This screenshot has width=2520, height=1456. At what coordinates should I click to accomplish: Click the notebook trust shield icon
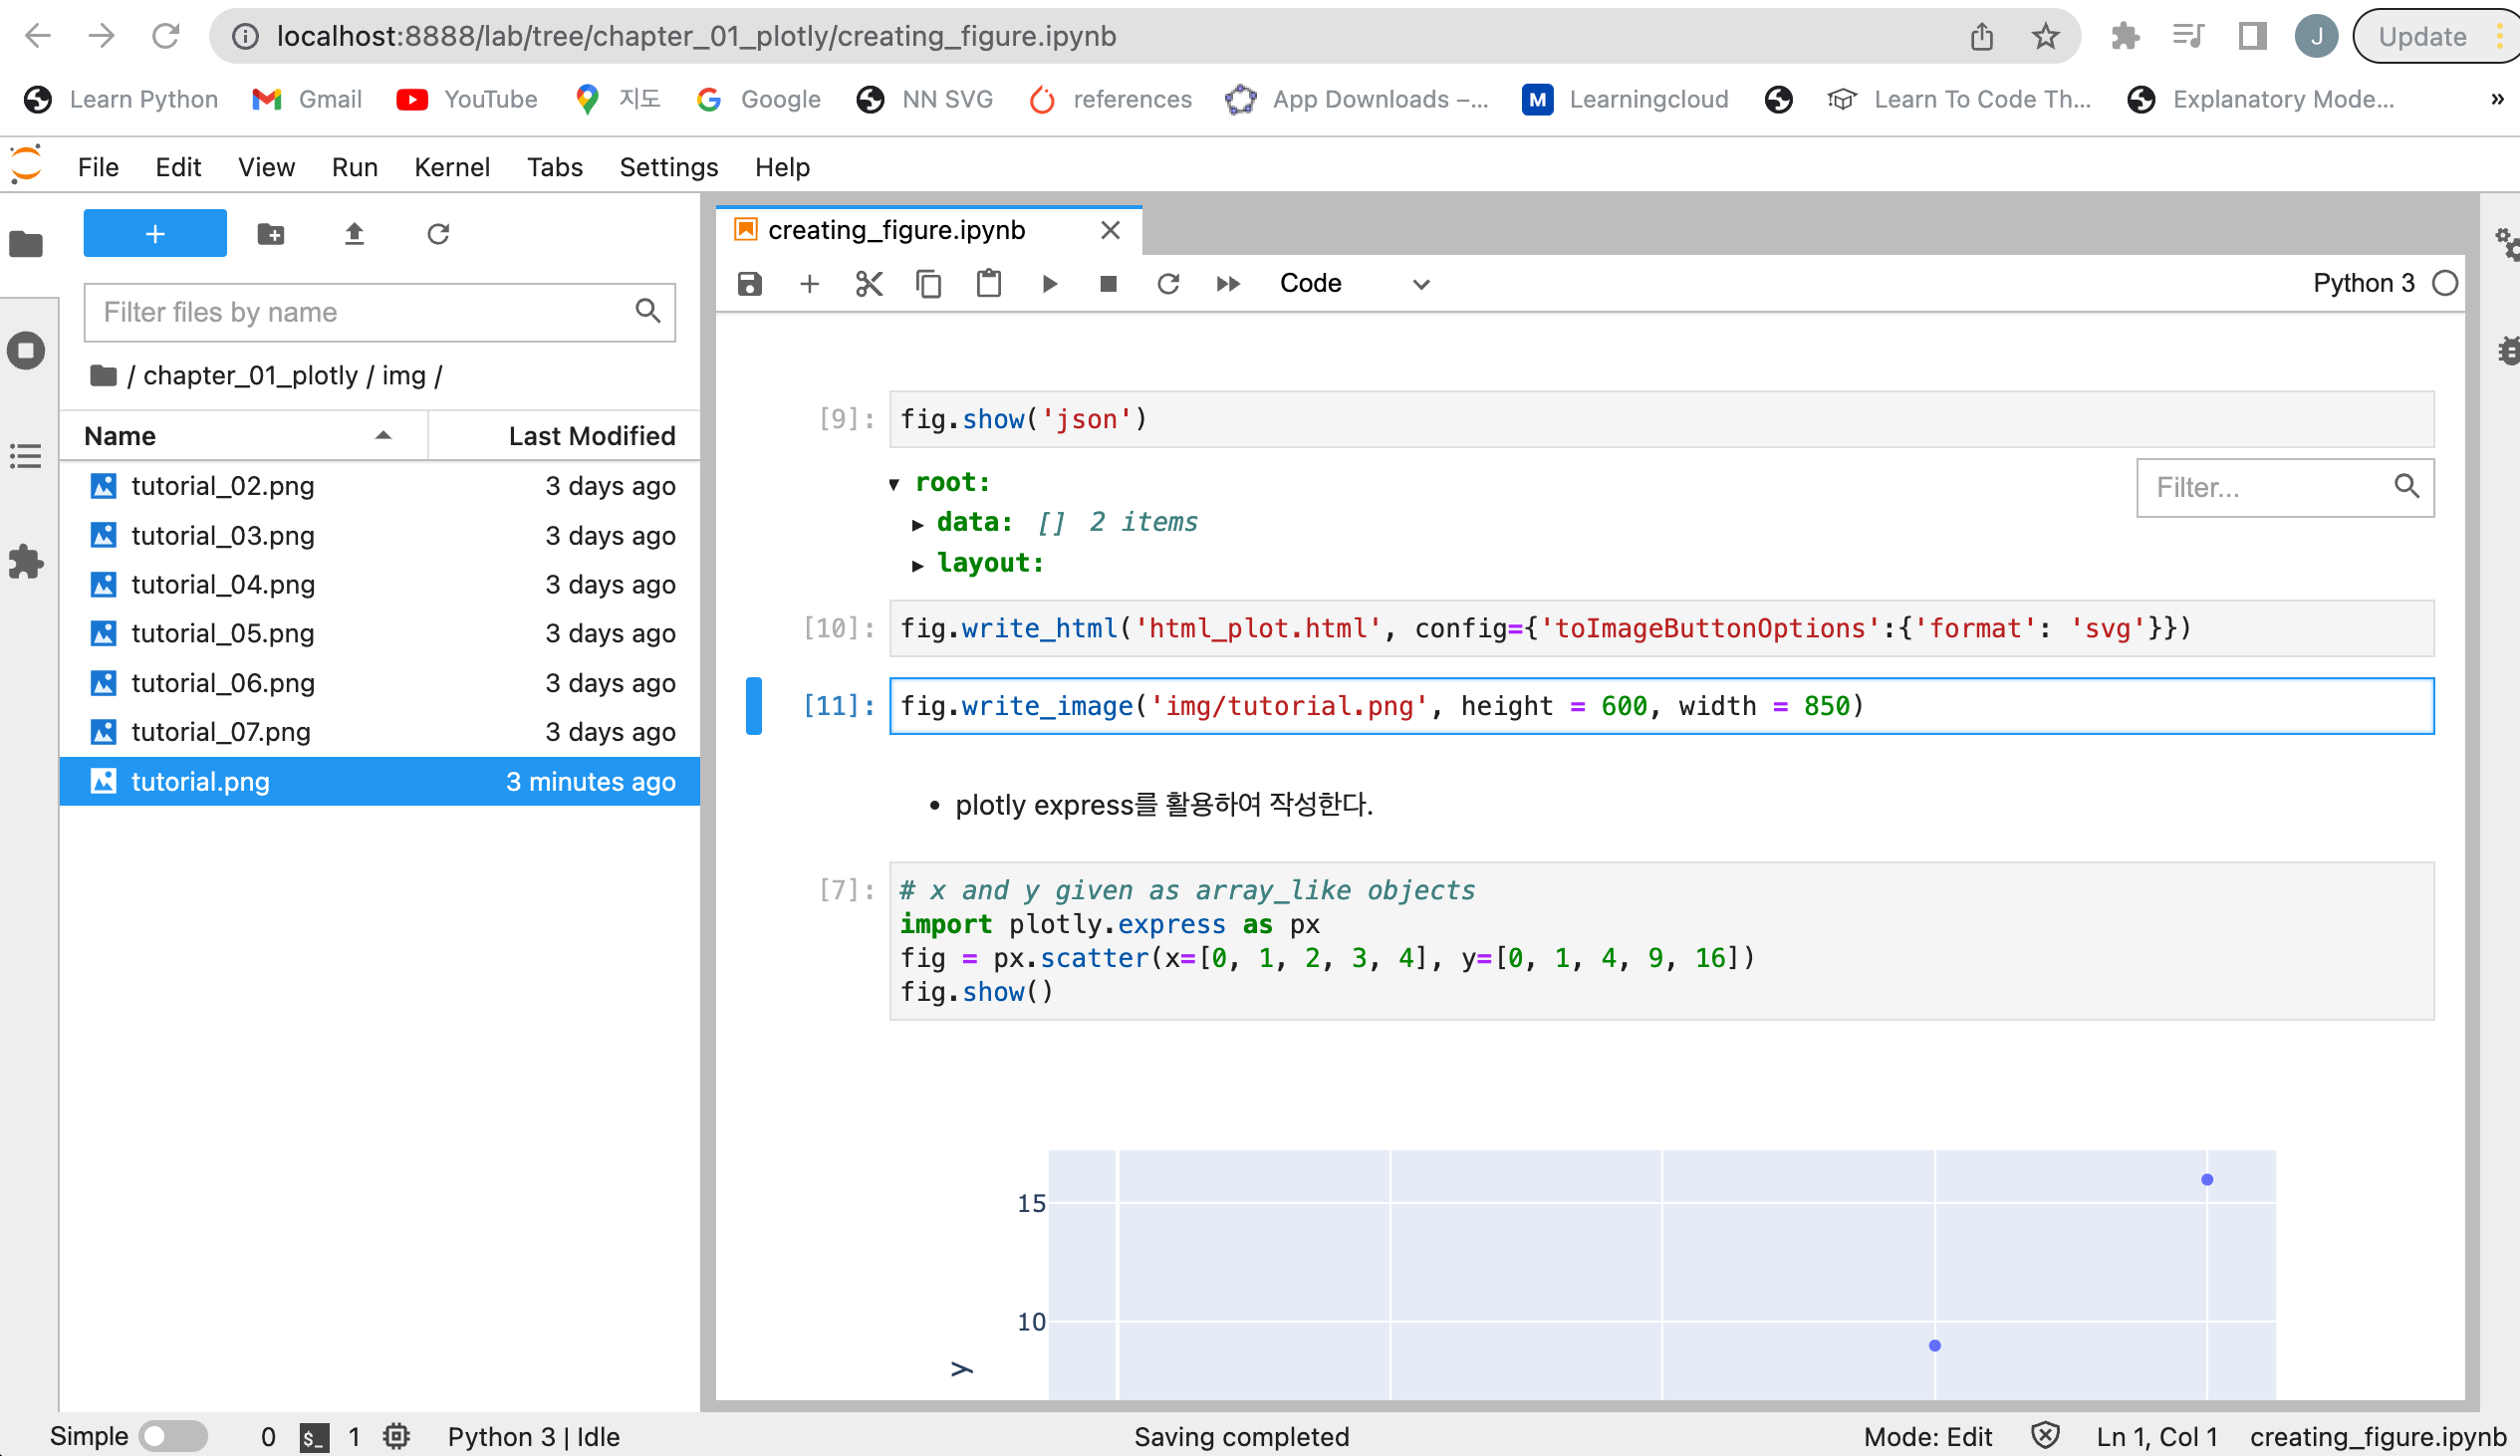click(x=2045, y=1436)
